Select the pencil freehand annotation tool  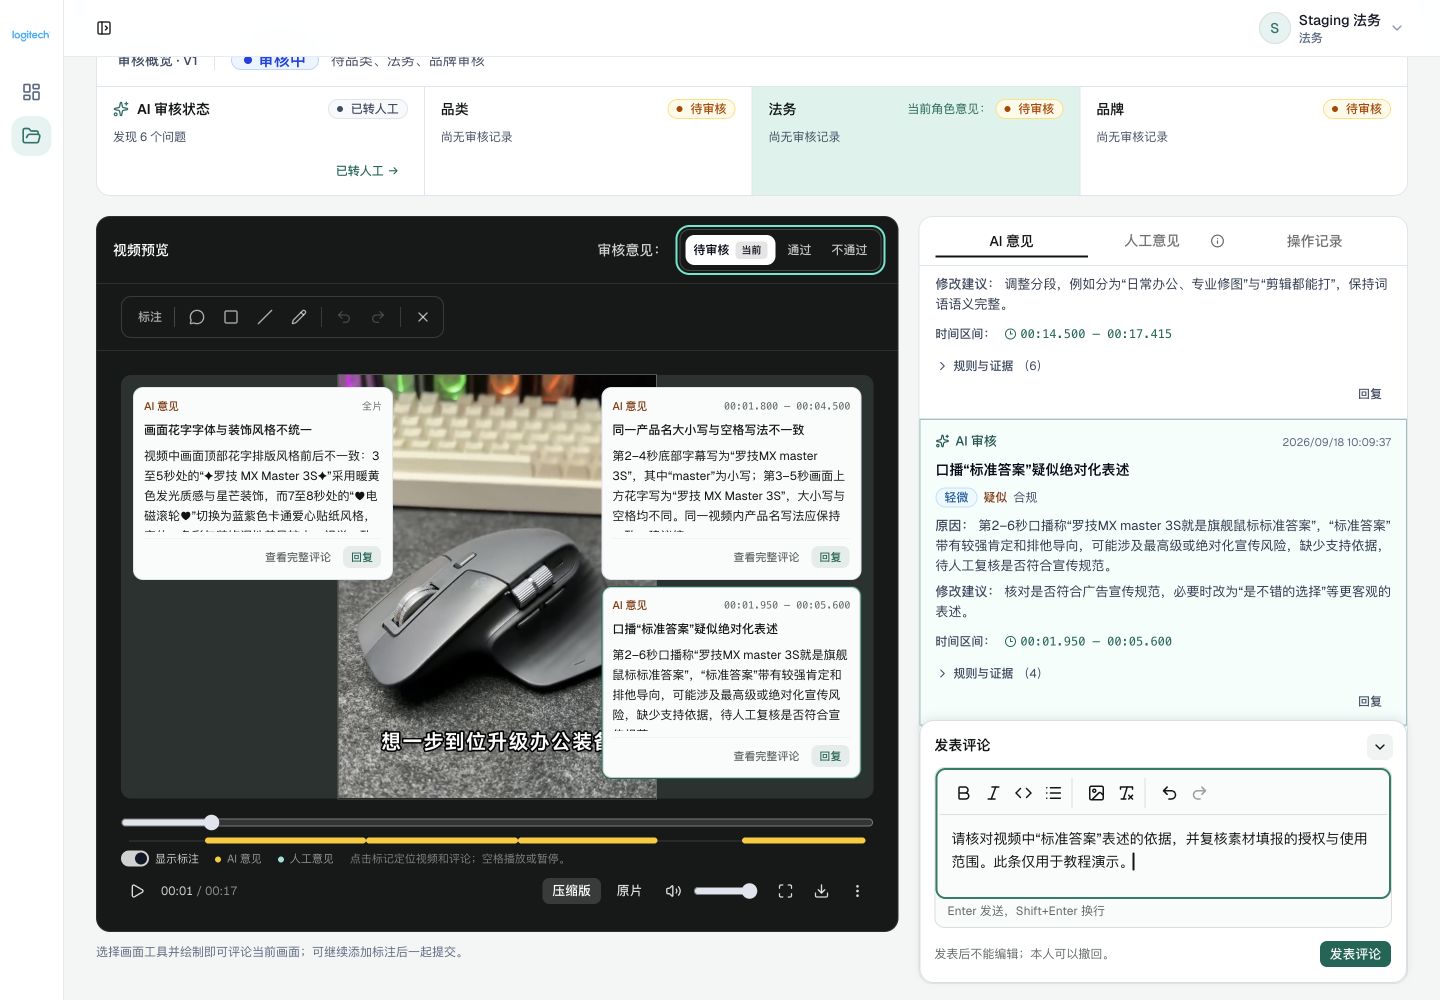point(299,317)
